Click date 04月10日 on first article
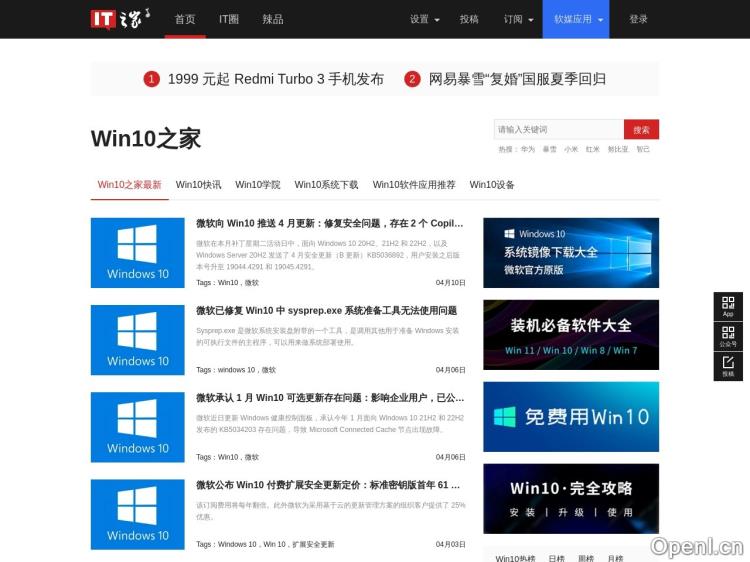Viewport: 750px width, 562px height. [451, 283]
